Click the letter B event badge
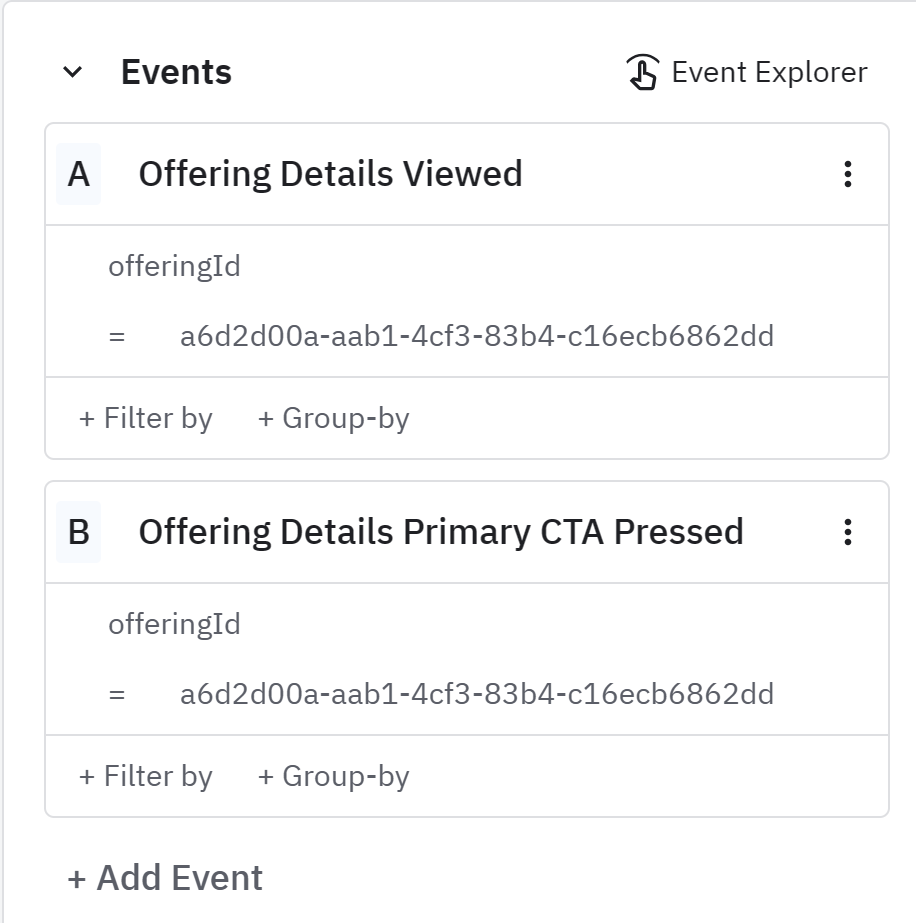Screen dimensions: 916x923 [78, 532]
